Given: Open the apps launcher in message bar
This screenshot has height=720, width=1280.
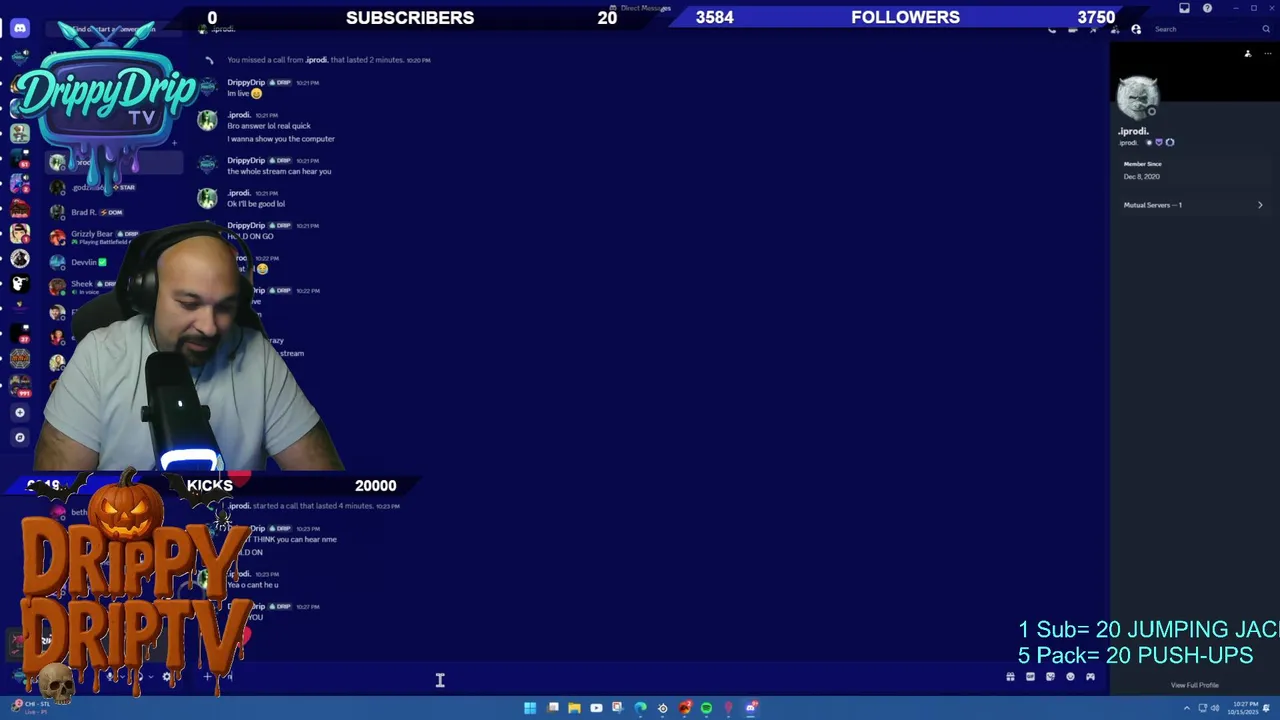Looking at the screenshot, I should (1090, 677).
